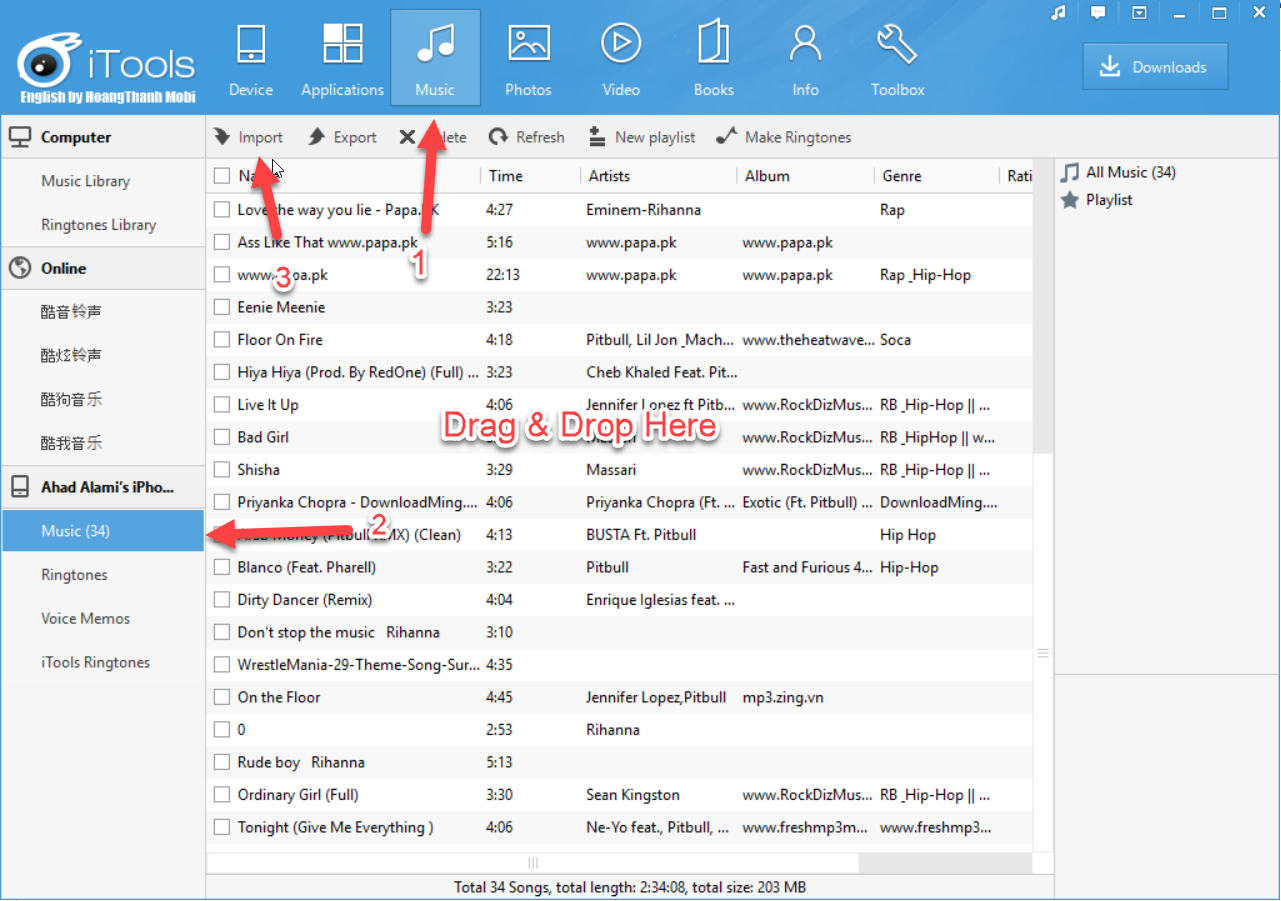Select the Bad Girl track checkbox
The width and height of the screenshot is (1281, 901).
point(221,437)
